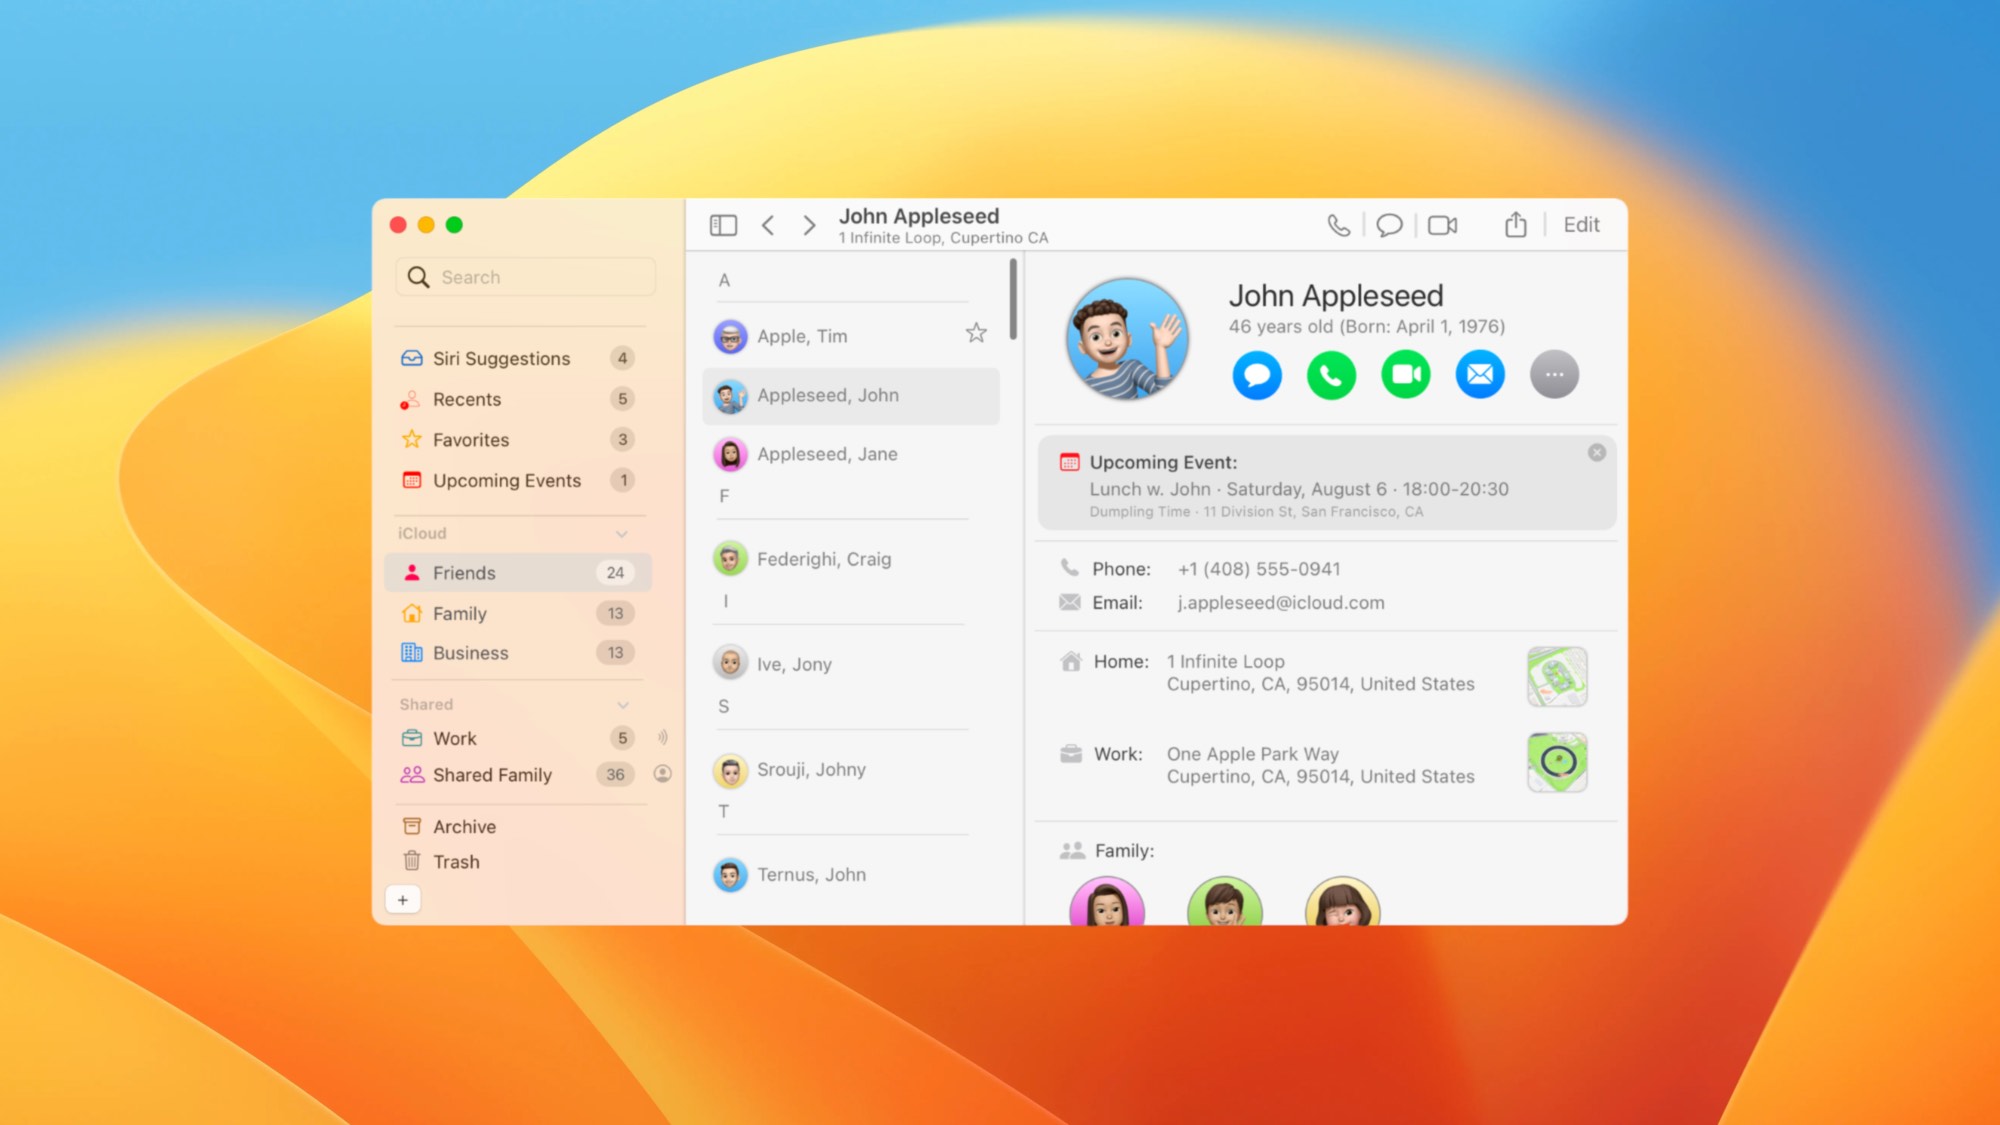Start video call from toolbar camera icon
Viewport: 2000px width, 1125px height.
point(1442,225)
